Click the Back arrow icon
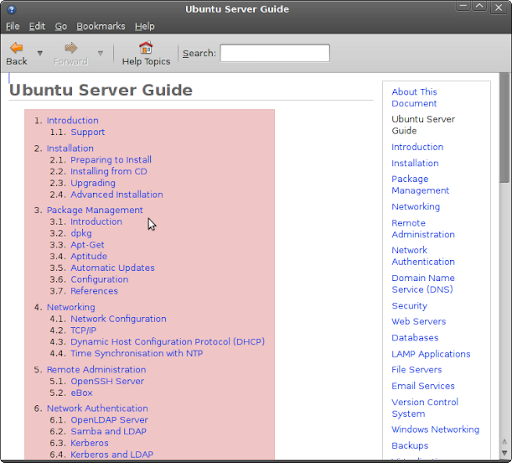 pyautogui.click(x=16, y=48)
